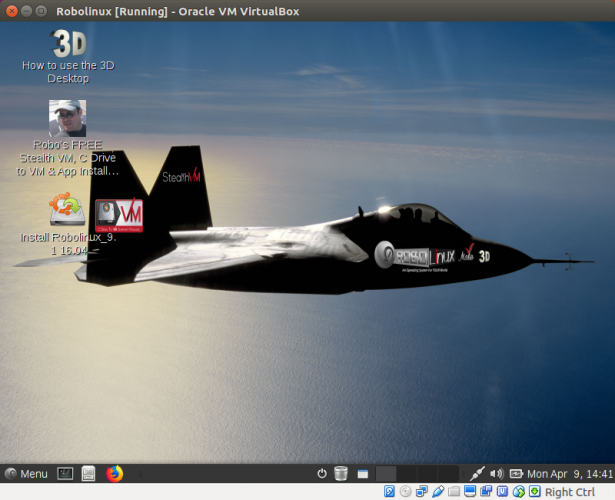Launch the Install Robolinux installer icon
This screenshot has height=500, width=615.
point(67,209)
